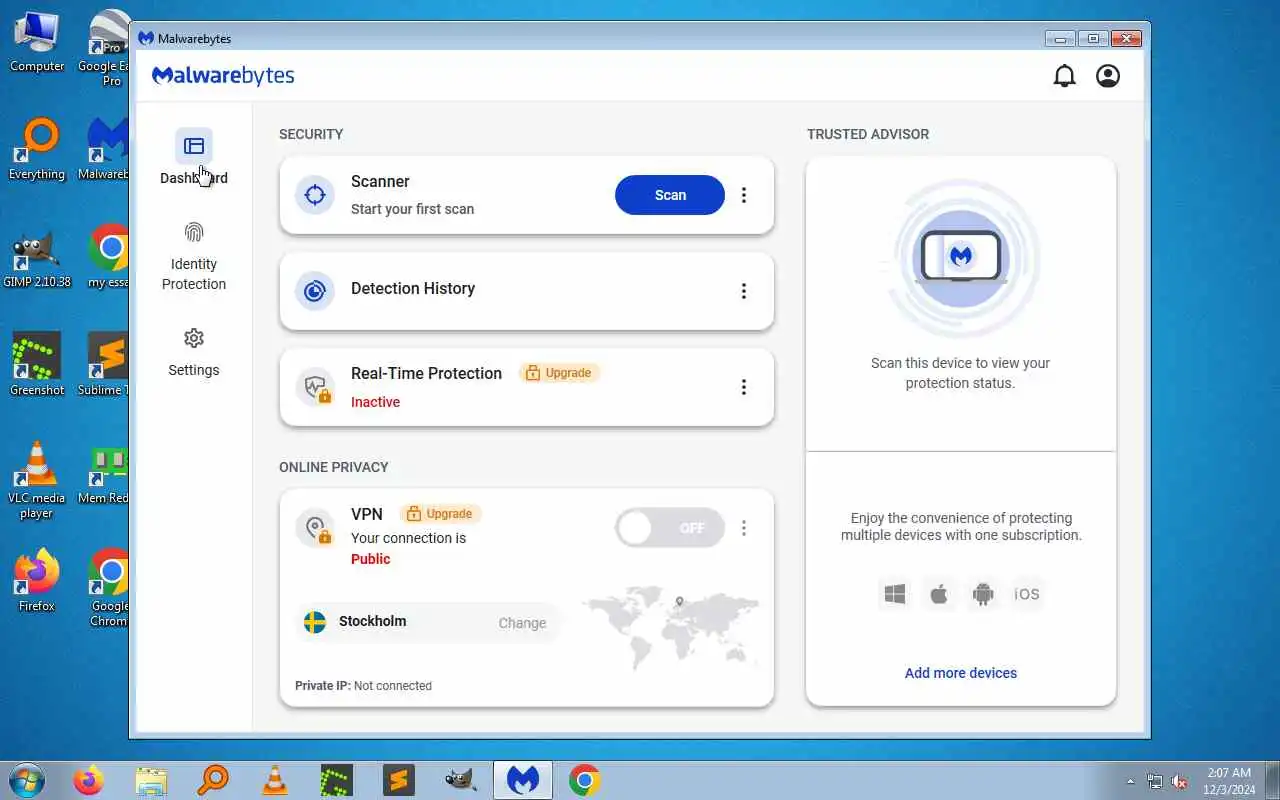
Task: Start a scan with the Scan button
Action: (670, 195)
